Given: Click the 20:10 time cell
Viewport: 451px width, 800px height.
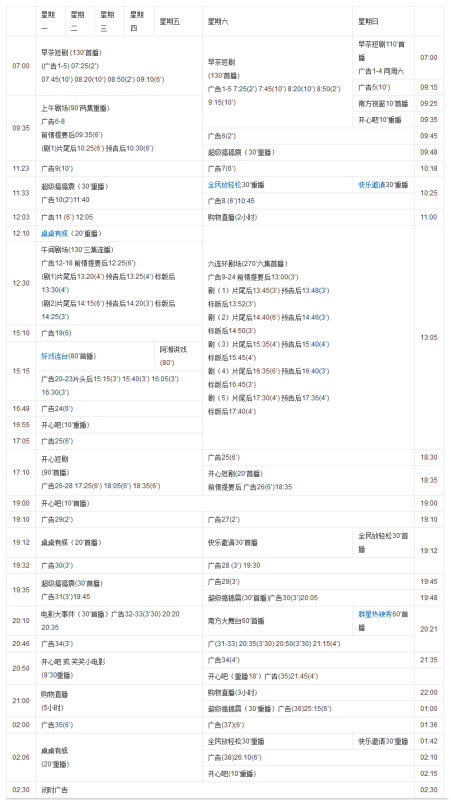Looking at the screenshot, I should click(x=21, y=621).
